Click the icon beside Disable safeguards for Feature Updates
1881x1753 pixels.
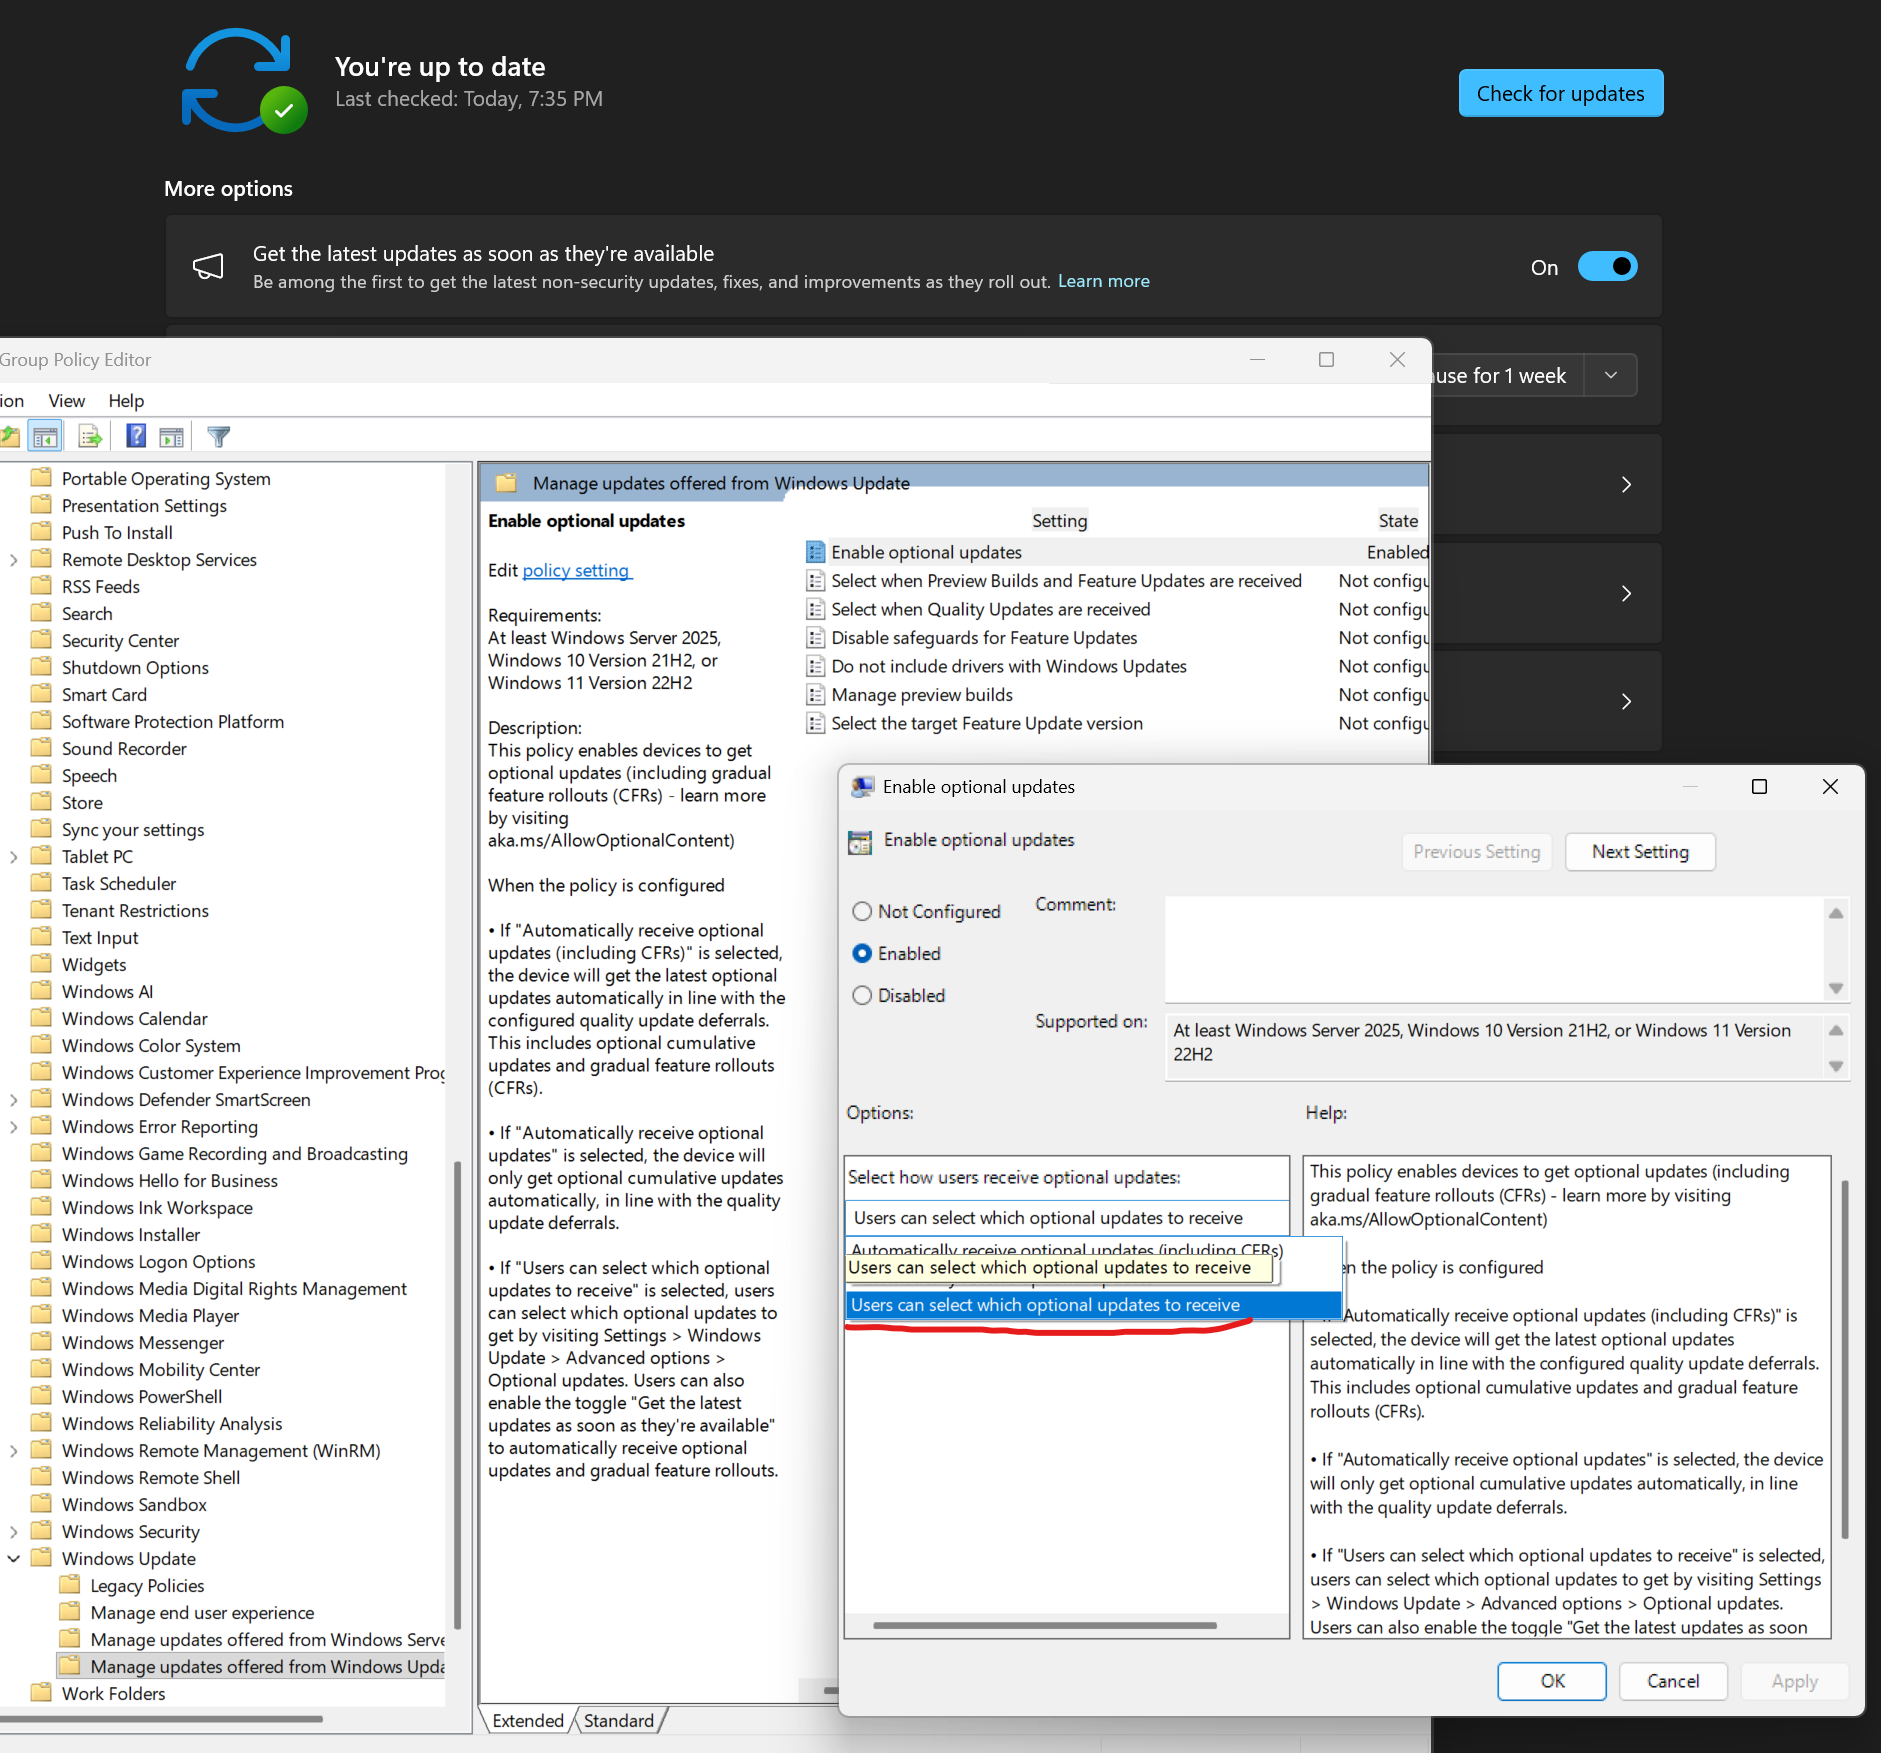click(x=816, y=638)
